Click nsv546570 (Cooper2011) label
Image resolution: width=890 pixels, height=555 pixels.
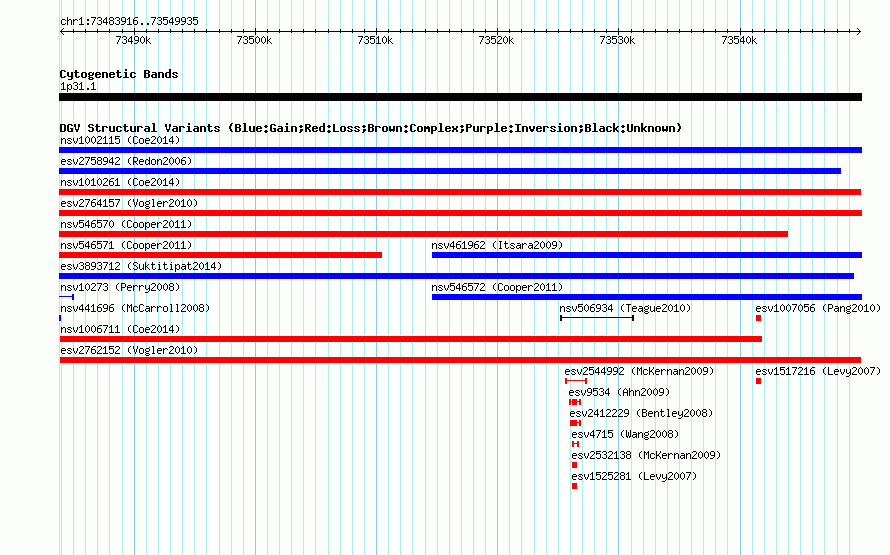pyautogui.click(x=126, y=224)
